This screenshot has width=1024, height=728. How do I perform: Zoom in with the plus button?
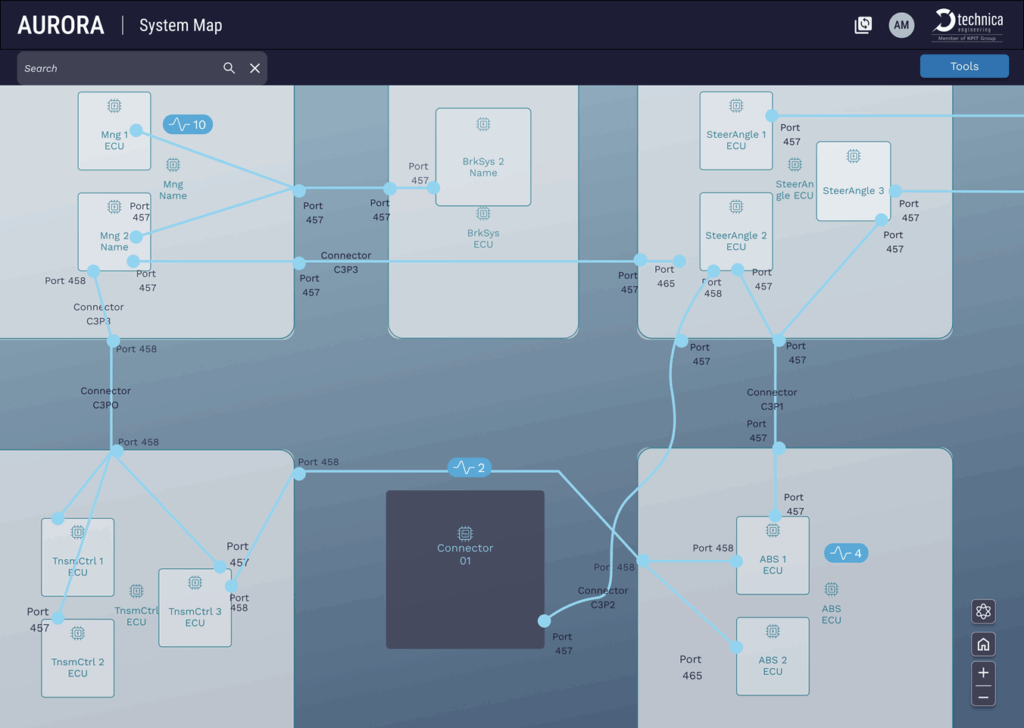[983, 673]
